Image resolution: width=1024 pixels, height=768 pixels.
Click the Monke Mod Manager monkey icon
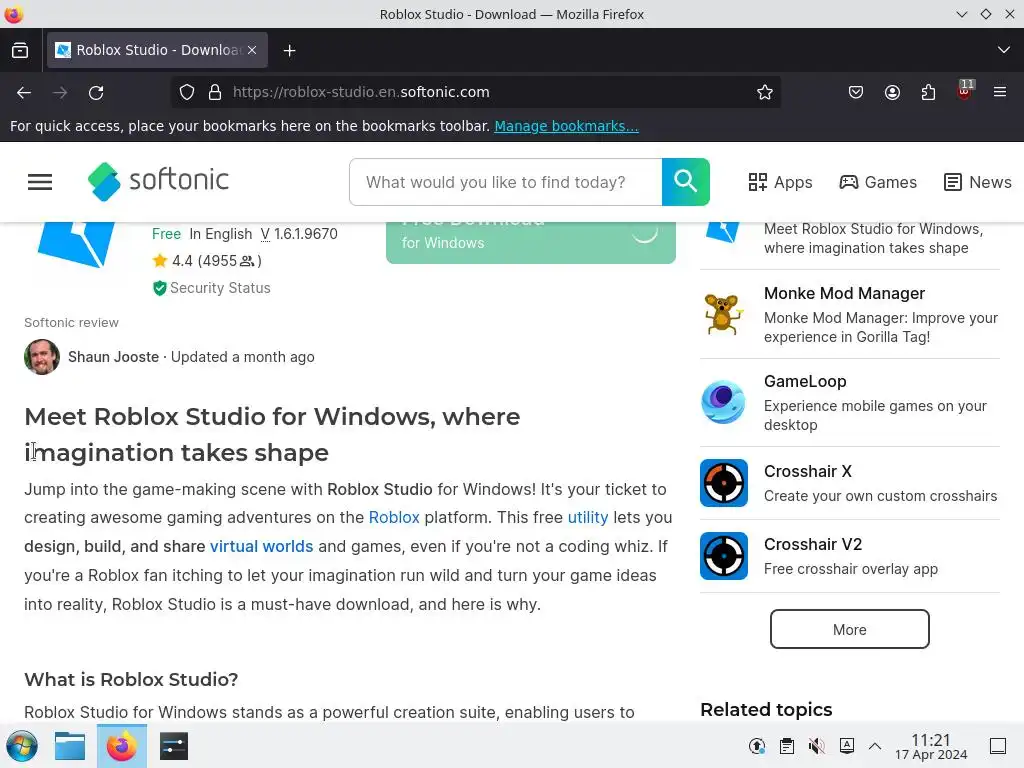[x=723, y=314]
